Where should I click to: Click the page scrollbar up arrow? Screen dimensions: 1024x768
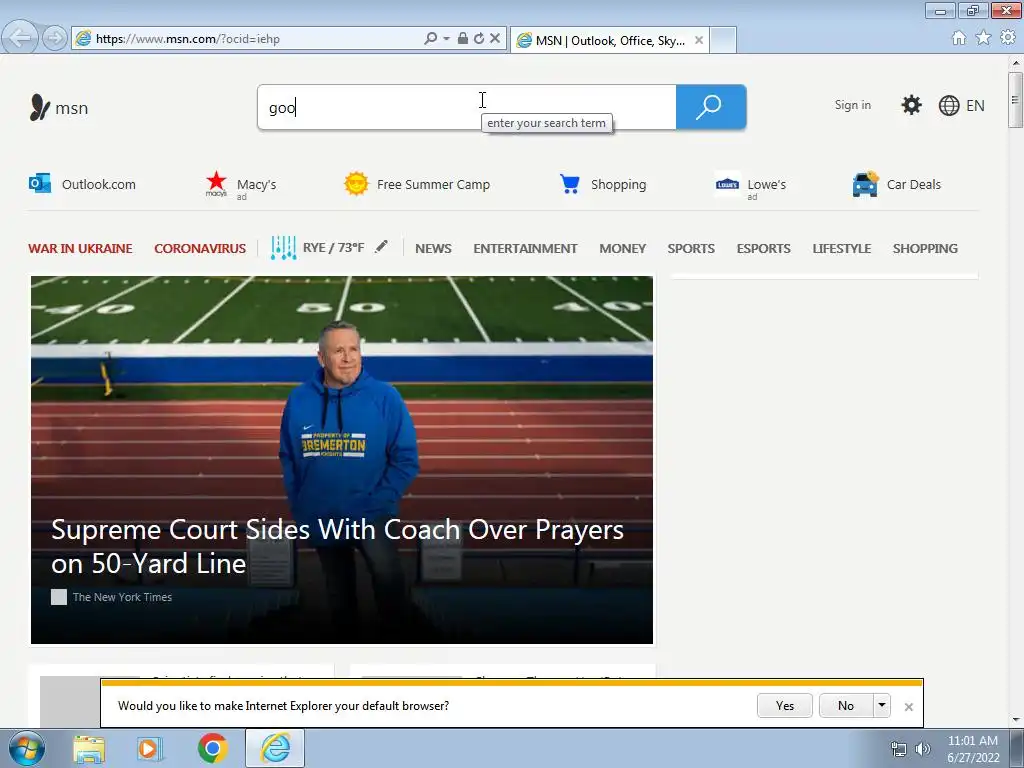(1016, 63)
